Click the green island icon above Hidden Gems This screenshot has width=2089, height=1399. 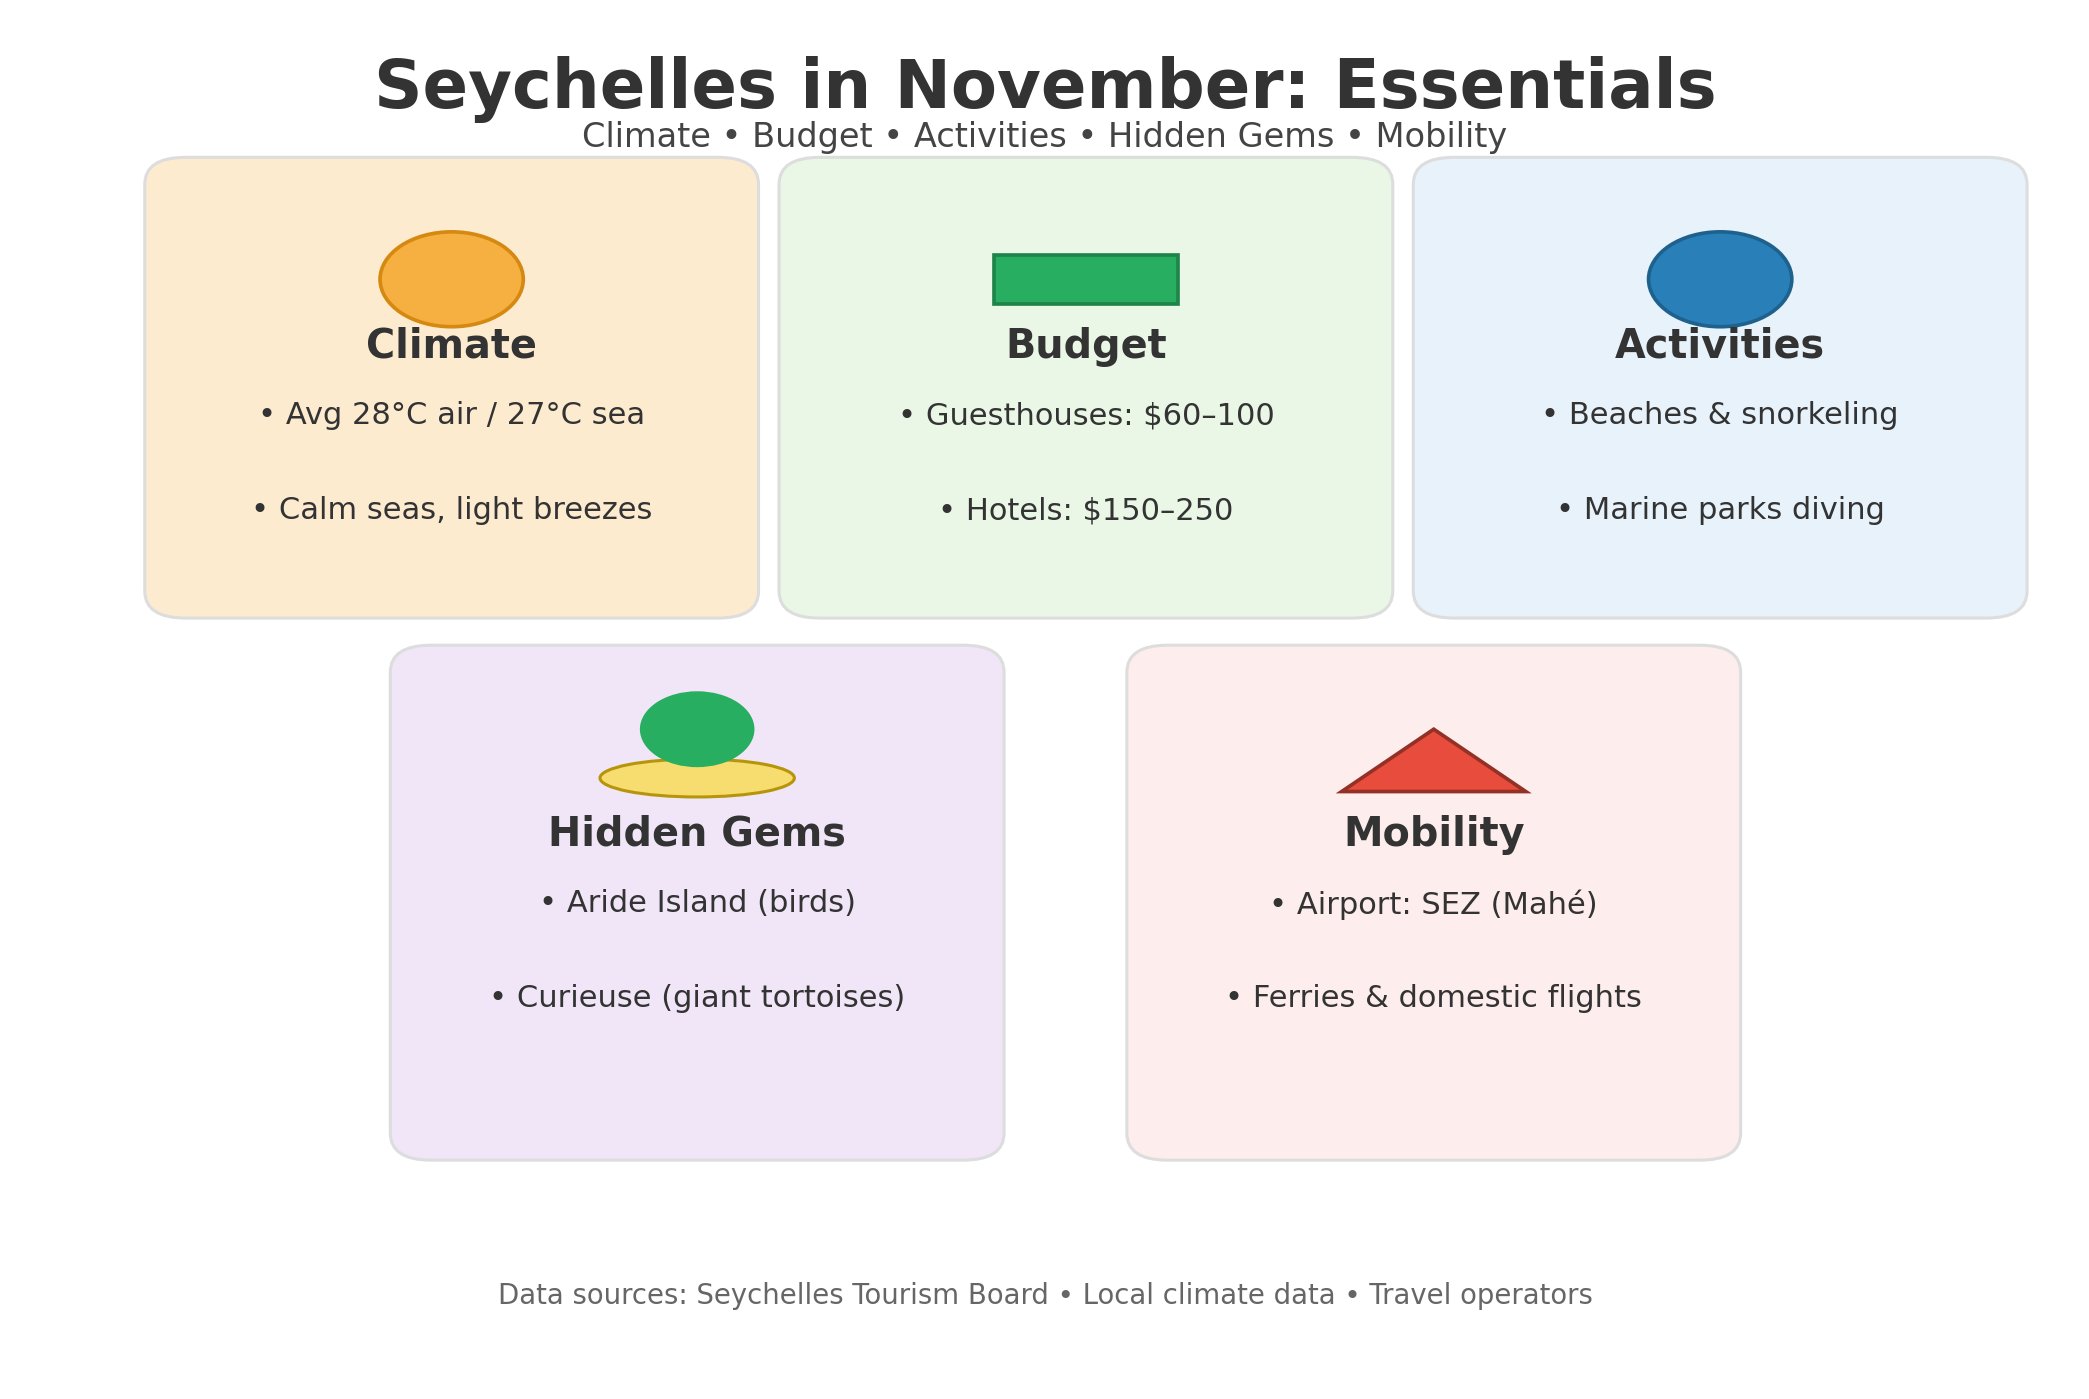coord(697,729)
